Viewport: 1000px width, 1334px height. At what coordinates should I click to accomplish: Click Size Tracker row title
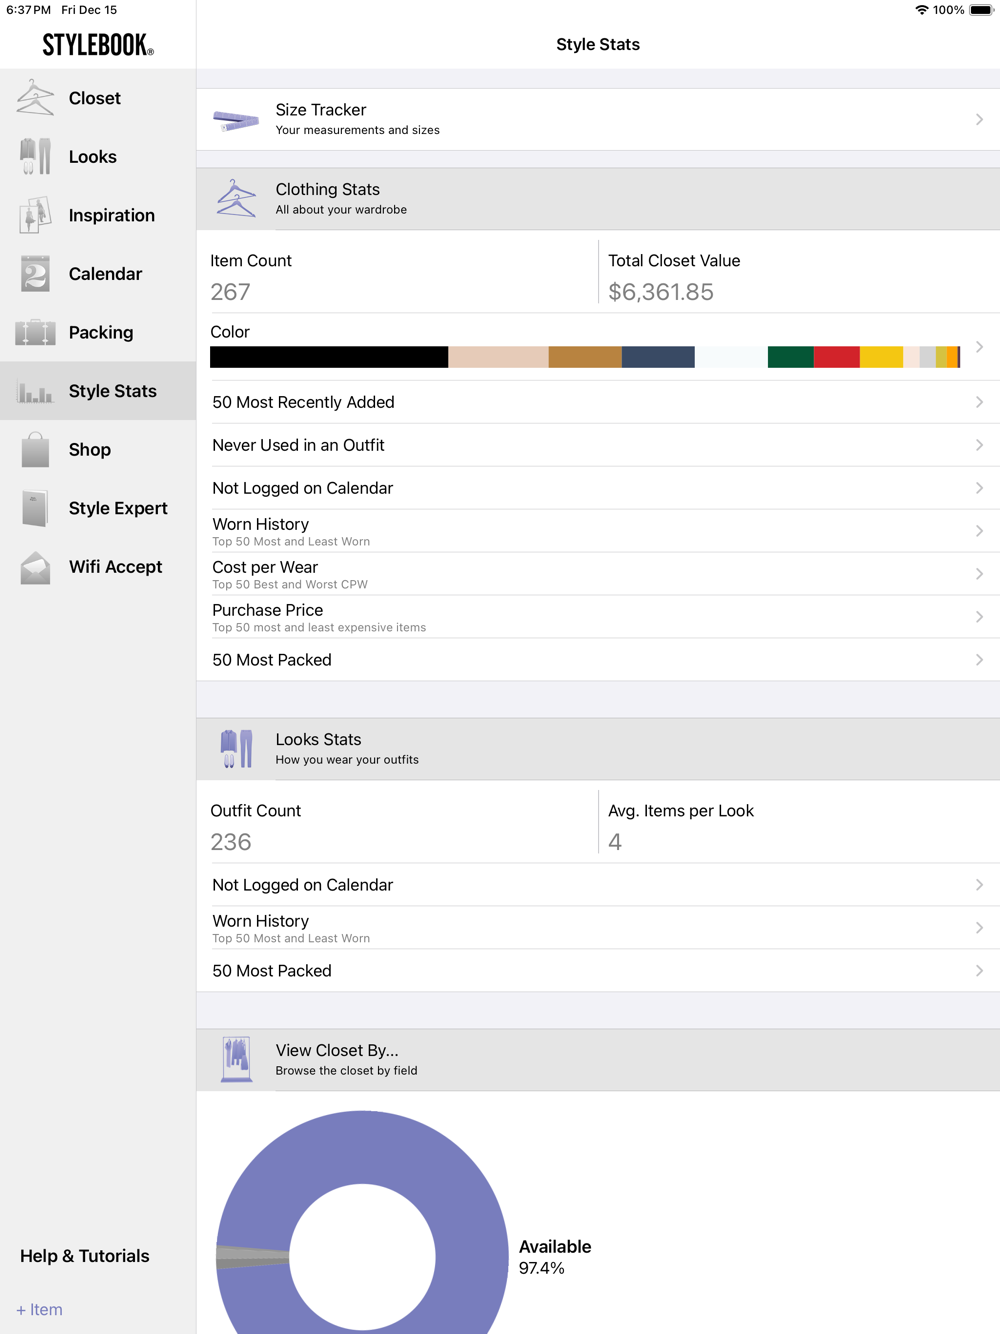pyautogui.click(x=321, y=110)
